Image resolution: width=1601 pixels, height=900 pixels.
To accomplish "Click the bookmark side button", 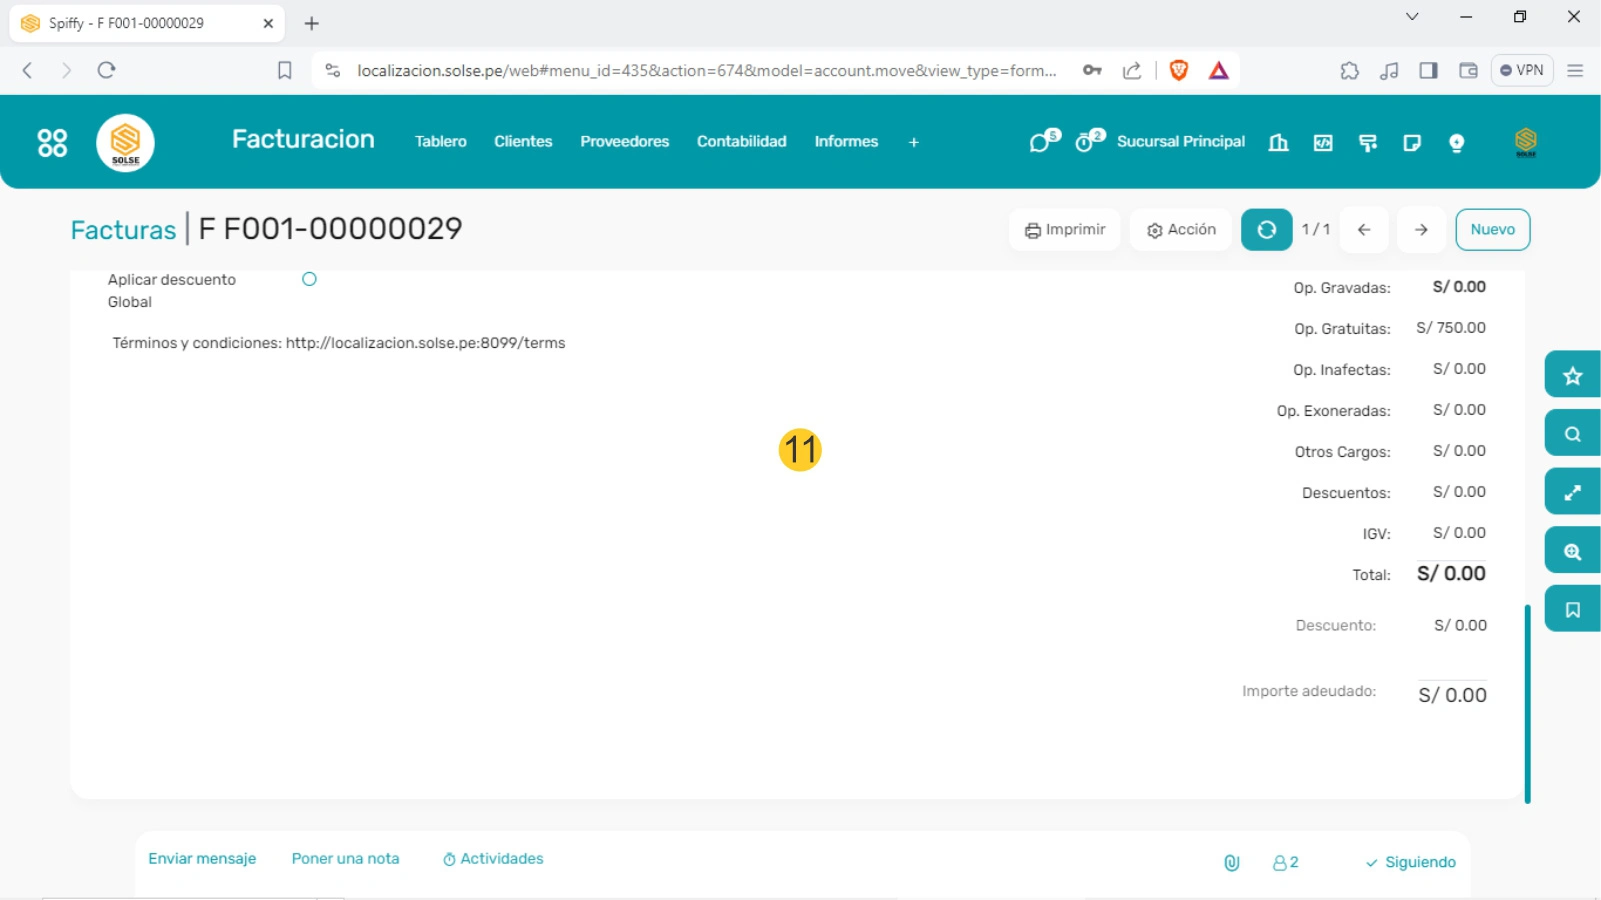I will tap(1572, 610).
